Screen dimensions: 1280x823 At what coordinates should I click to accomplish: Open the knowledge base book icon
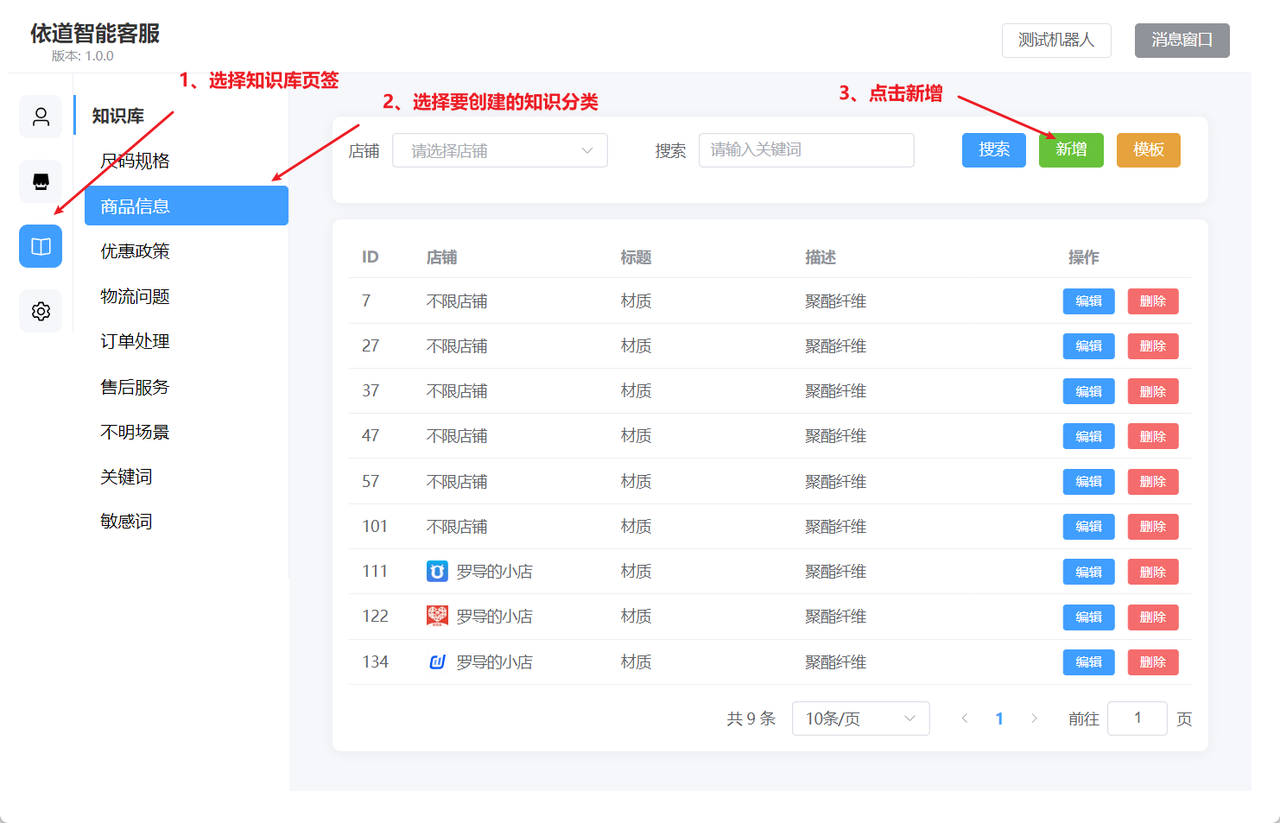click(x=40, y=245)
